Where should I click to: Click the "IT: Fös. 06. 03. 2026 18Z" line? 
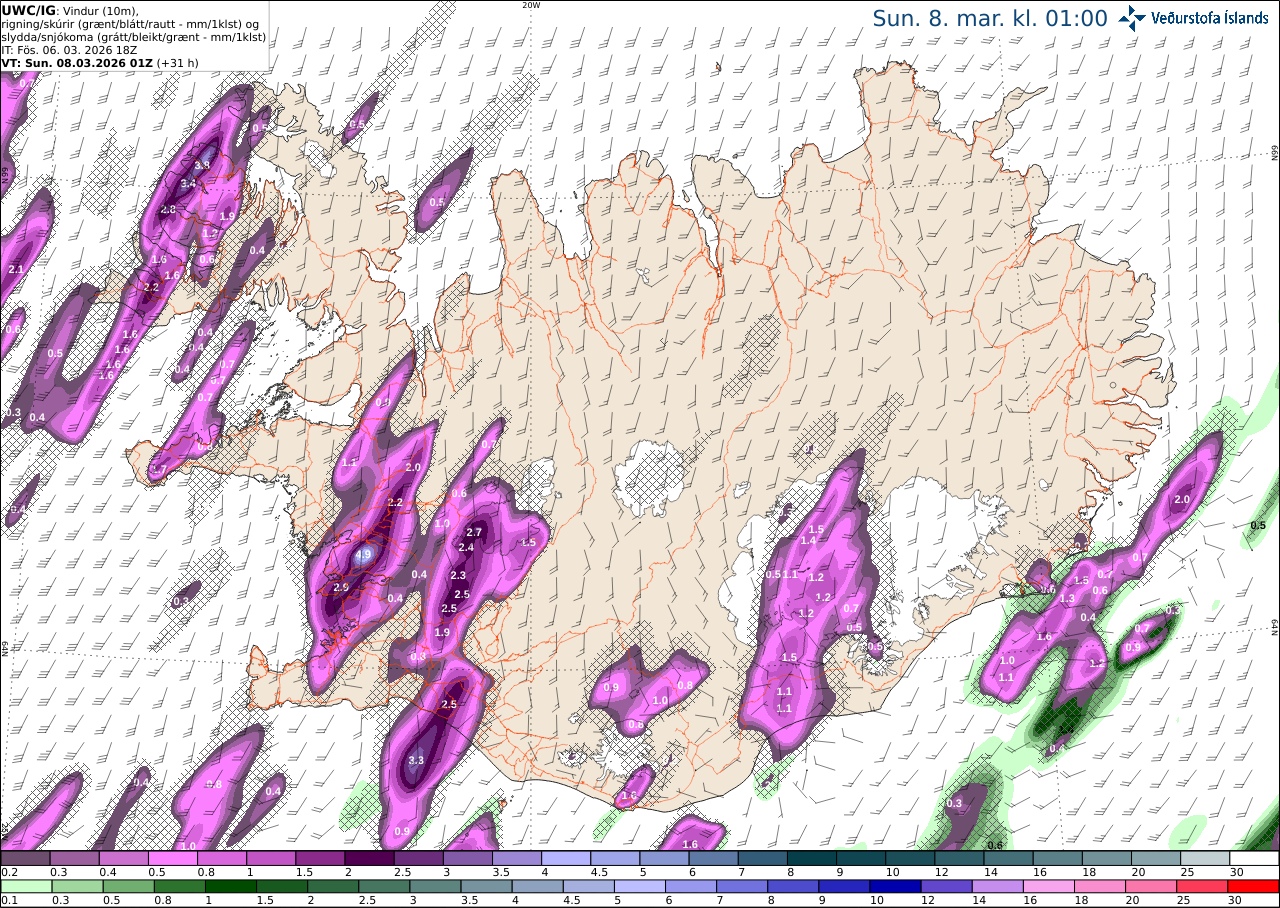click(x=67, y=49)
